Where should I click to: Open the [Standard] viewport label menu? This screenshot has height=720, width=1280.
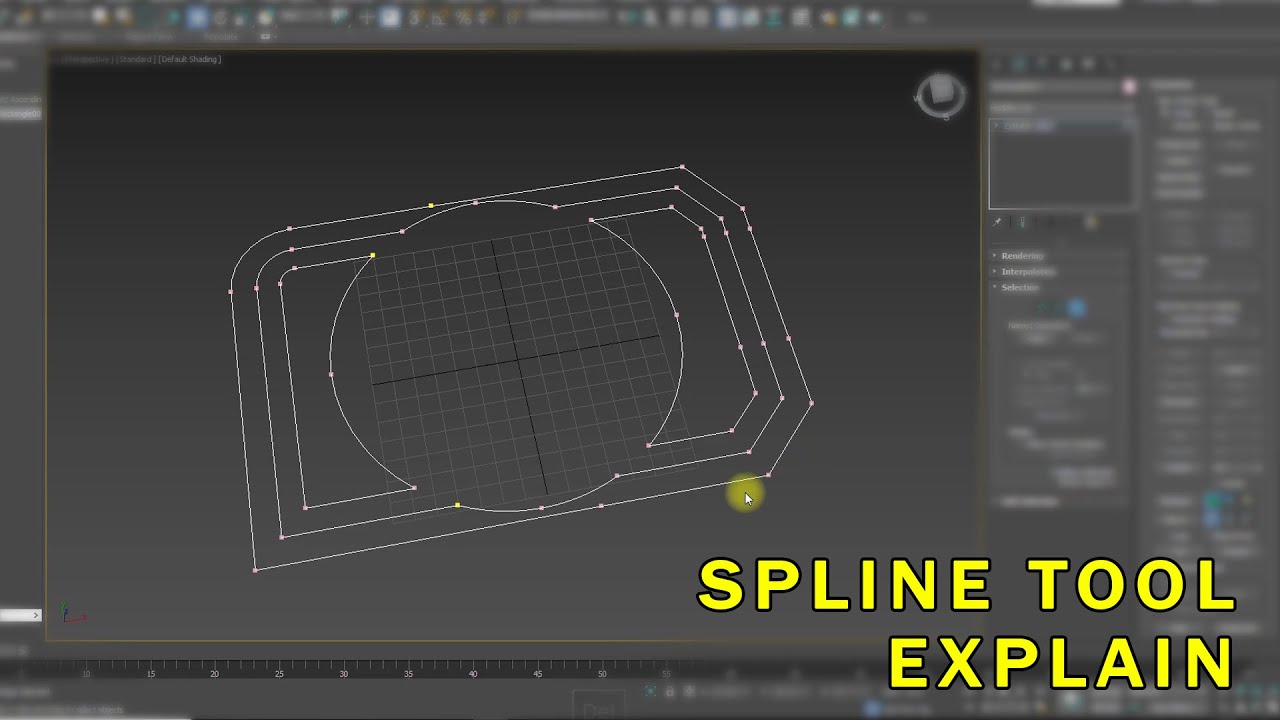point(136,60)
